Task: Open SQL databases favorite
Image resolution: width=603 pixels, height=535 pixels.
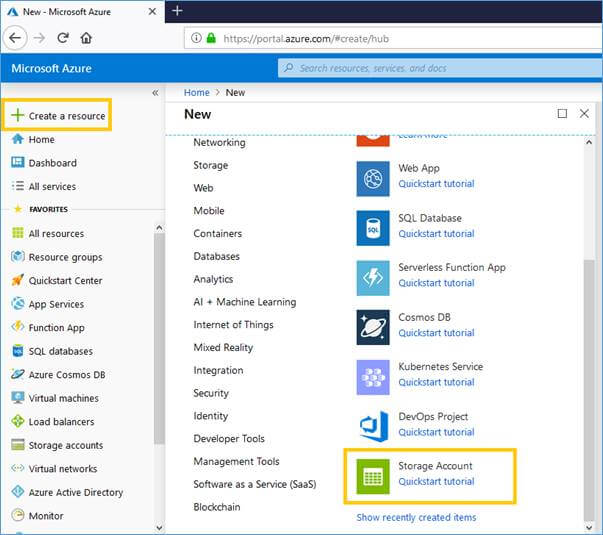Action: click(x=52, y=351)
